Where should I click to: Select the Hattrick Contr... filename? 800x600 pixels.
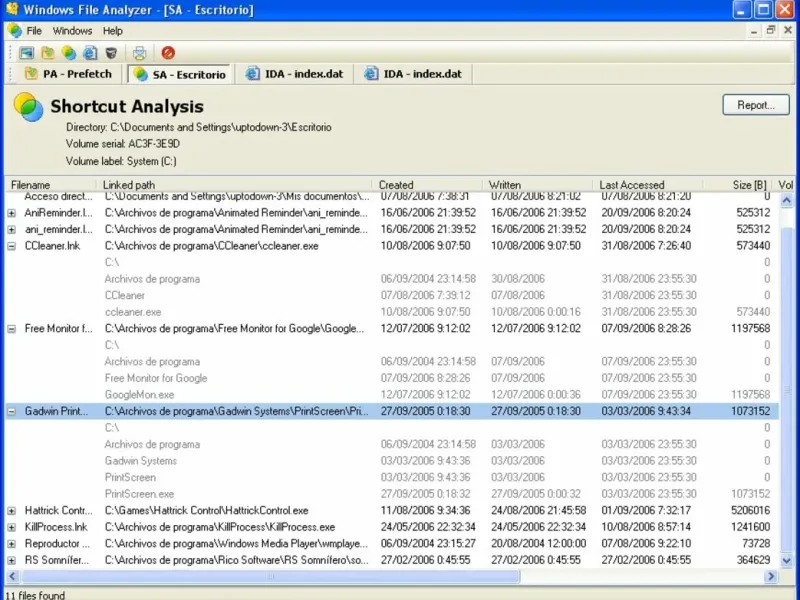tap(59, 511)
